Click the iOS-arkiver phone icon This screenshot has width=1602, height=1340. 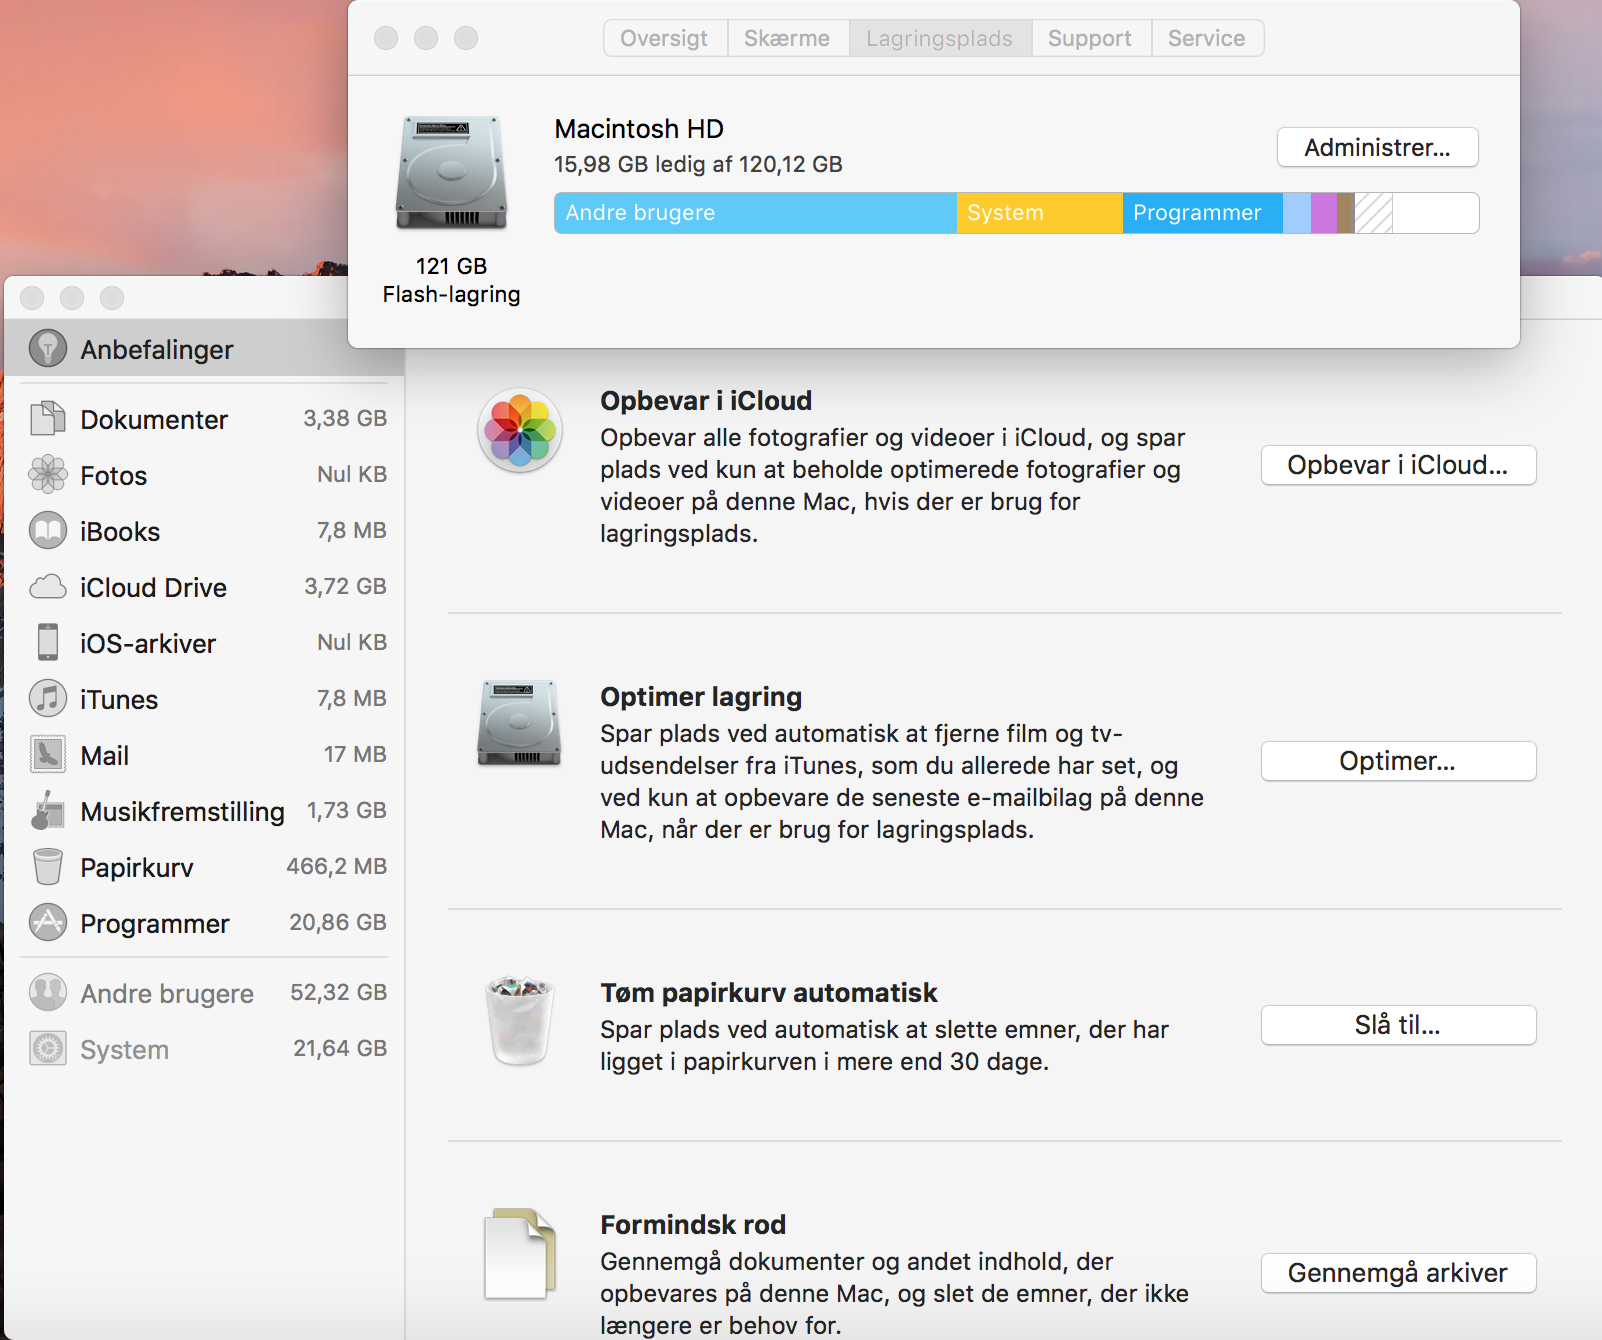(48, 643)
